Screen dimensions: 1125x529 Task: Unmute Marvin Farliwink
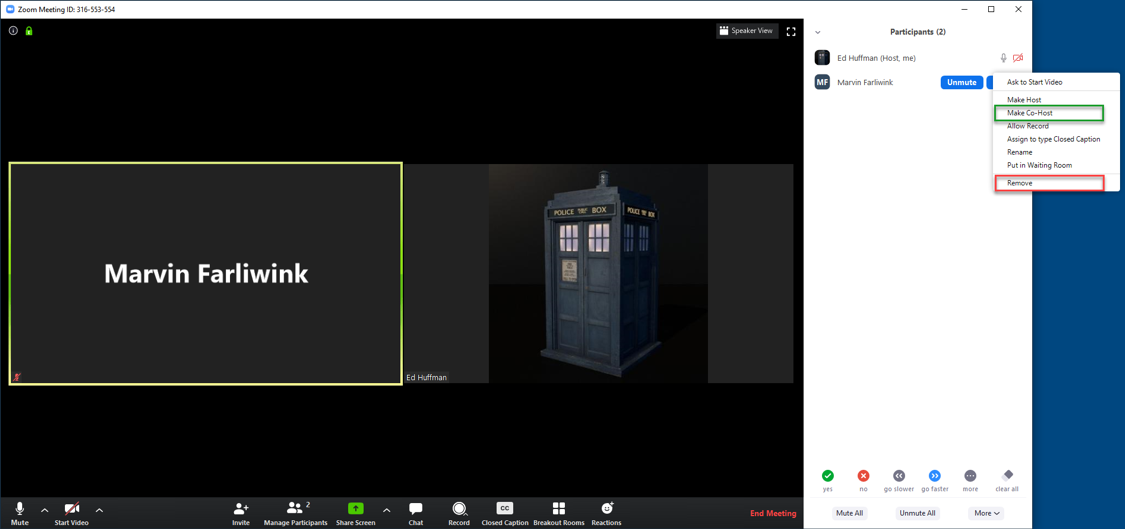[961, 83]
